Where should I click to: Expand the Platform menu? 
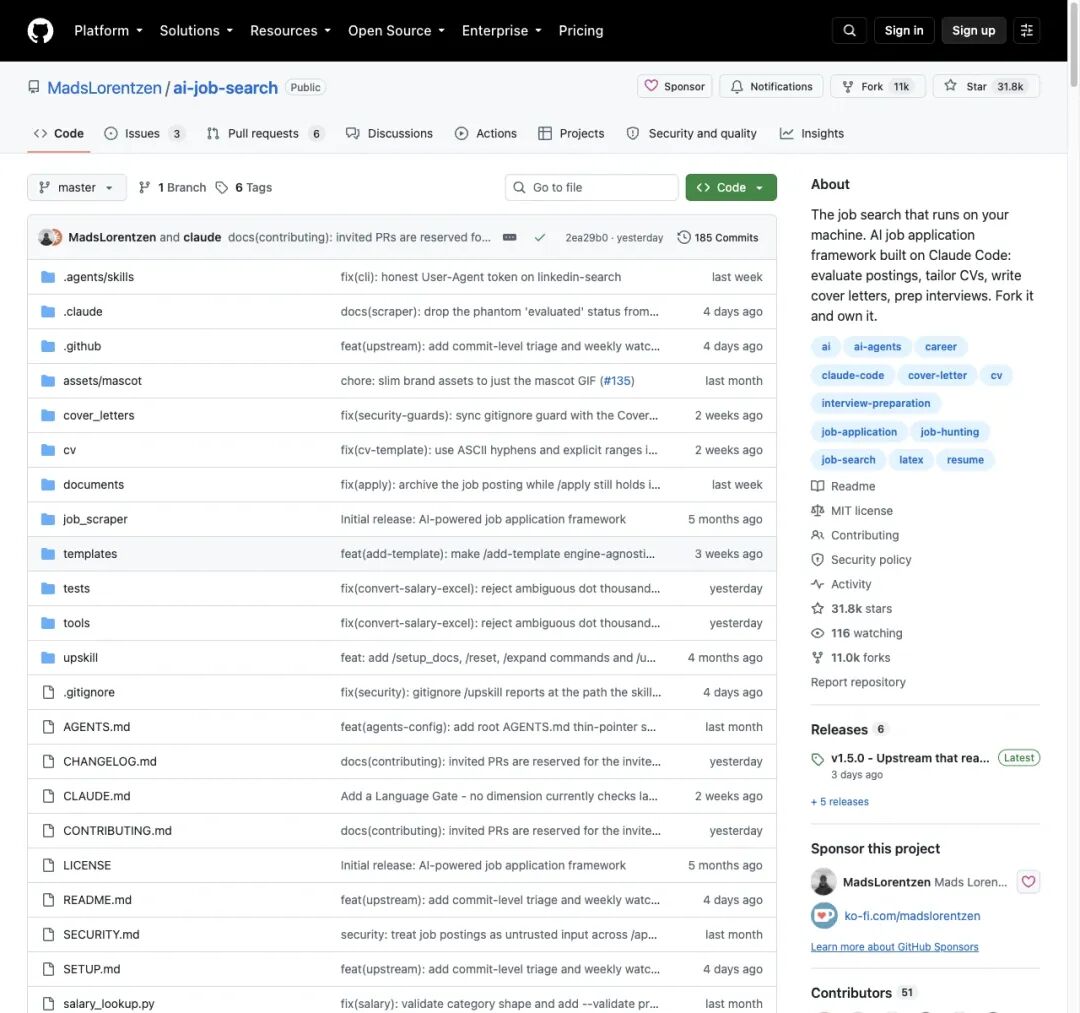point(108,31)
